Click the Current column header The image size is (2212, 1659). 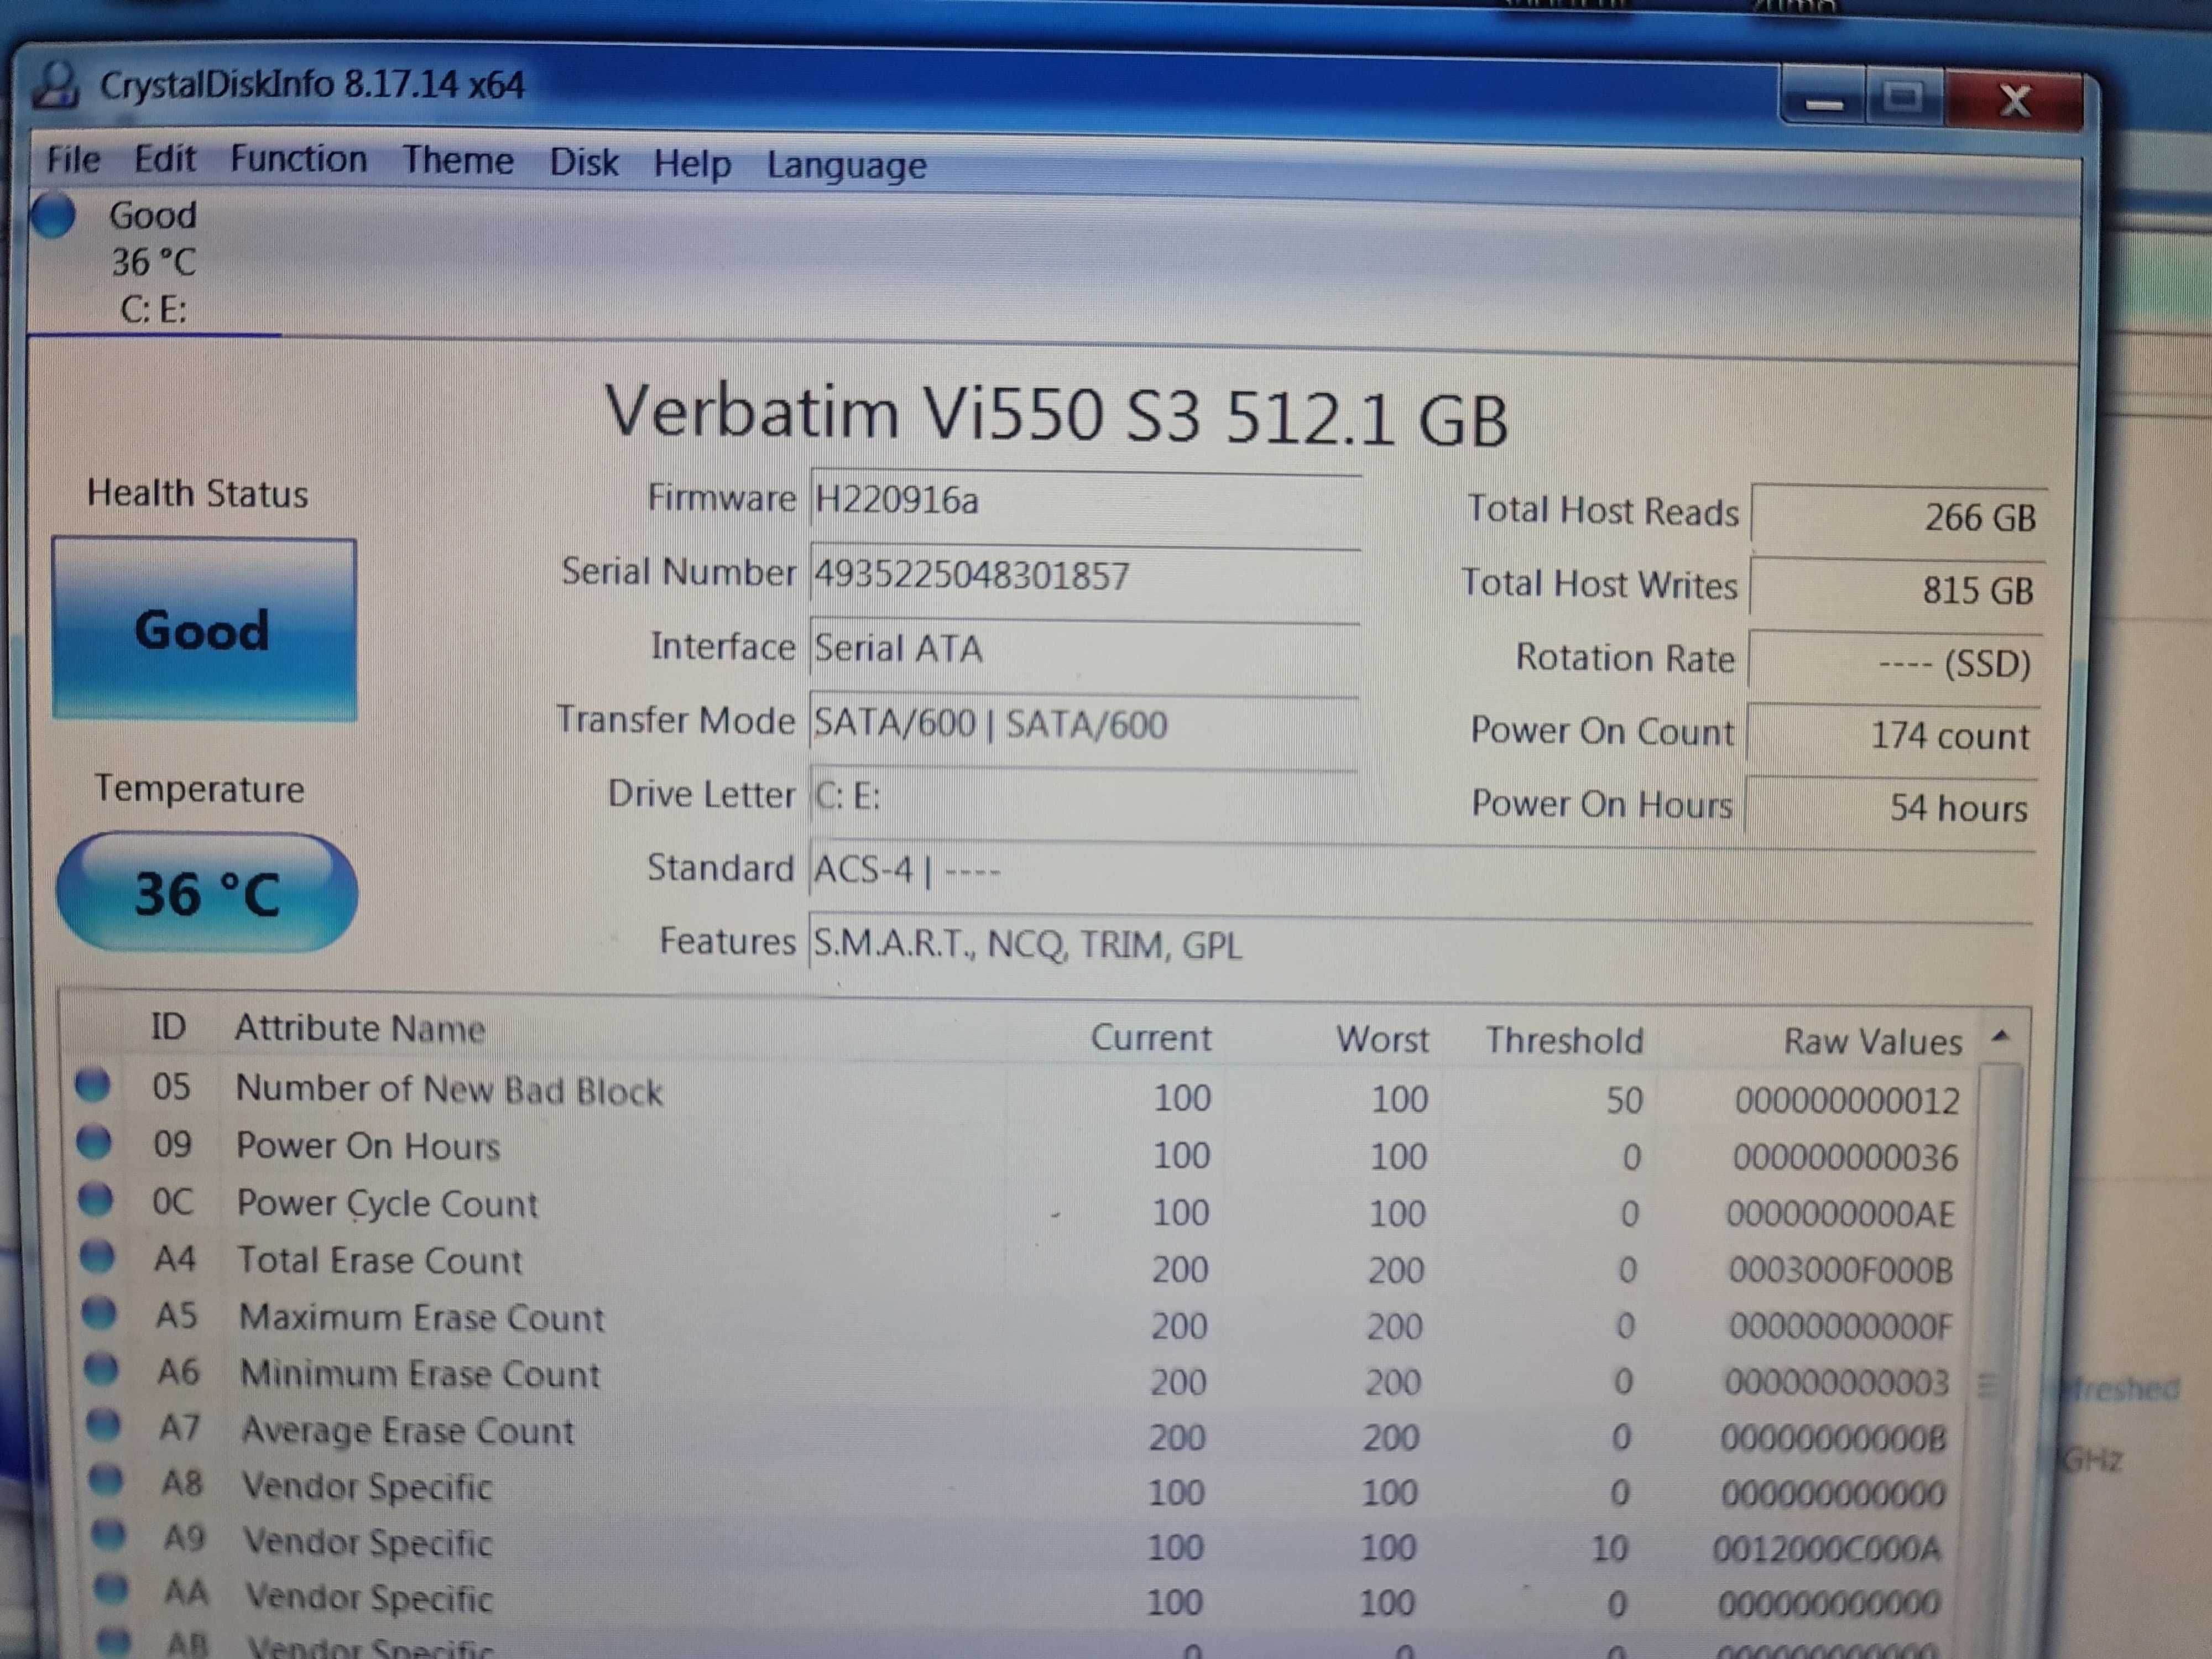click(x=1150, y=1037)
